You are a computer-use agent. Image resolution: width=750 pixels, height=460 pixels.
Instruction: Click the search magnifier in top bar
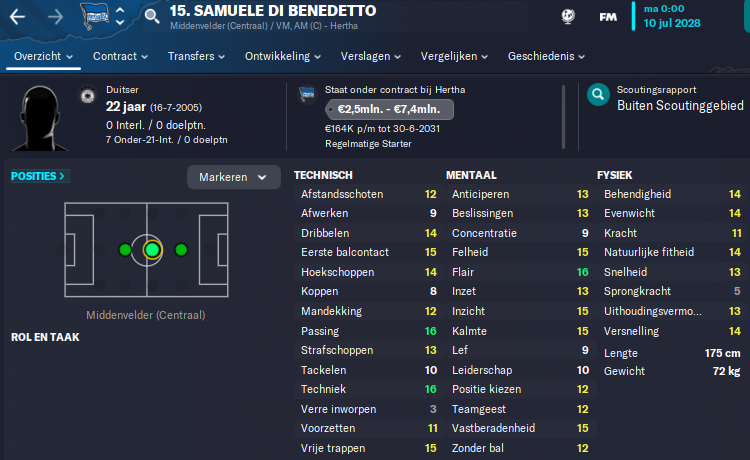tap(152, 17)
